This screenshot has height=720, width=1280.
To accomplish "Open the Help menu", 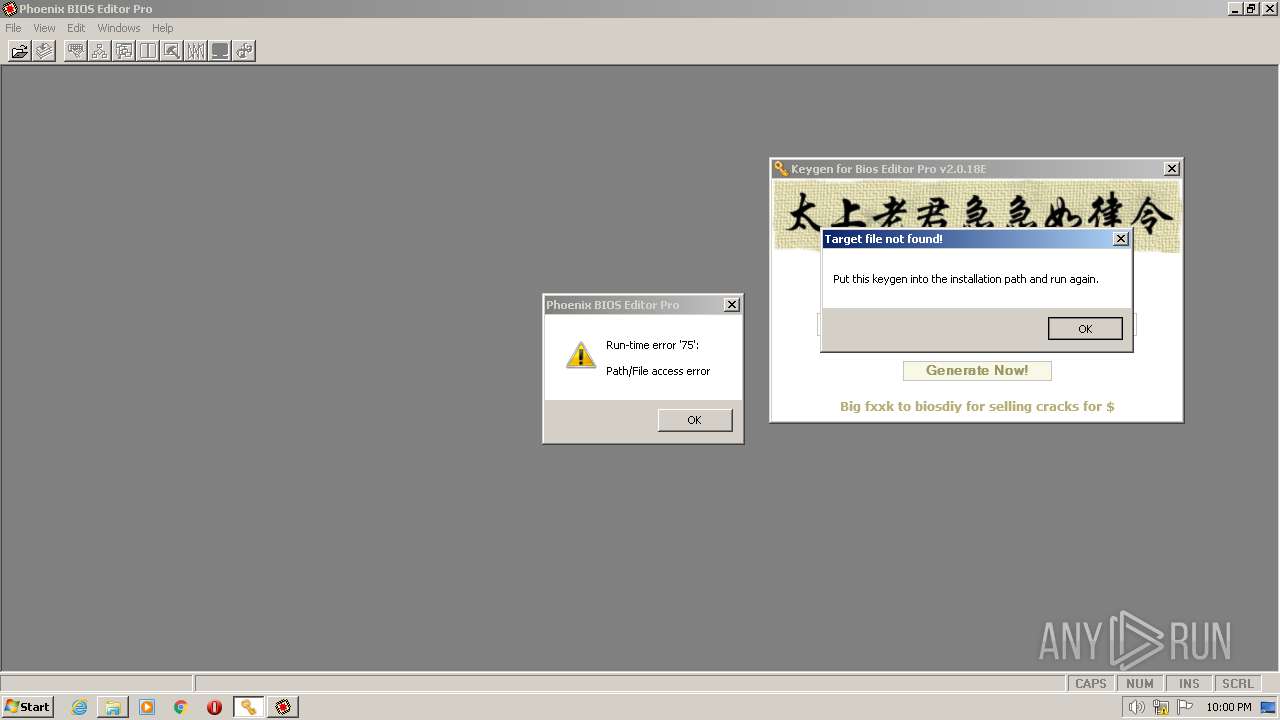I will click(x=163, y=28).
